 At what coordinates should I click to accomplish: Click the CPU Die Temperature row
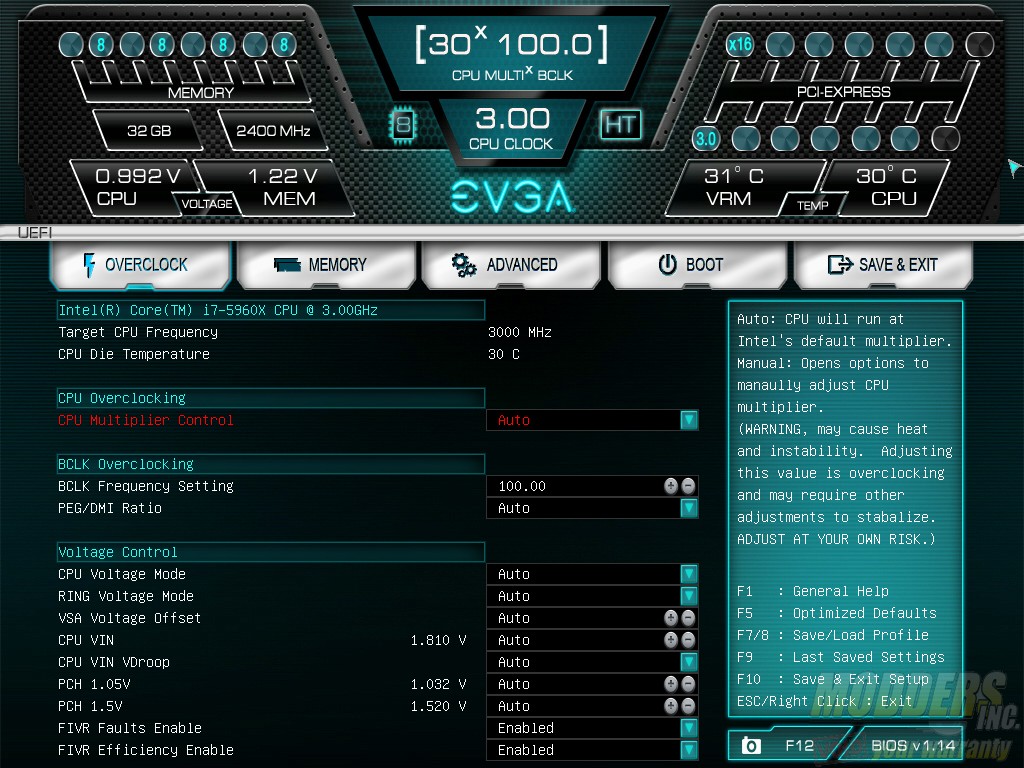[289, 354]
